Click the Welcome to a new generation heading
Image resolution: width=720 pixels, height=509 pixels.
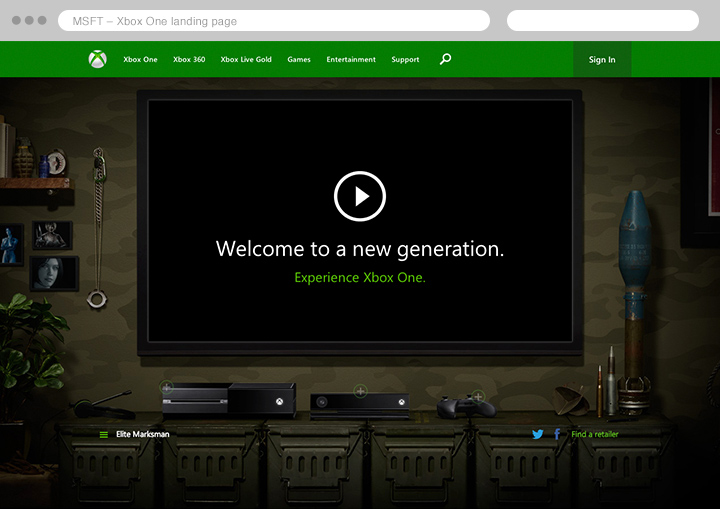[360, 249]
